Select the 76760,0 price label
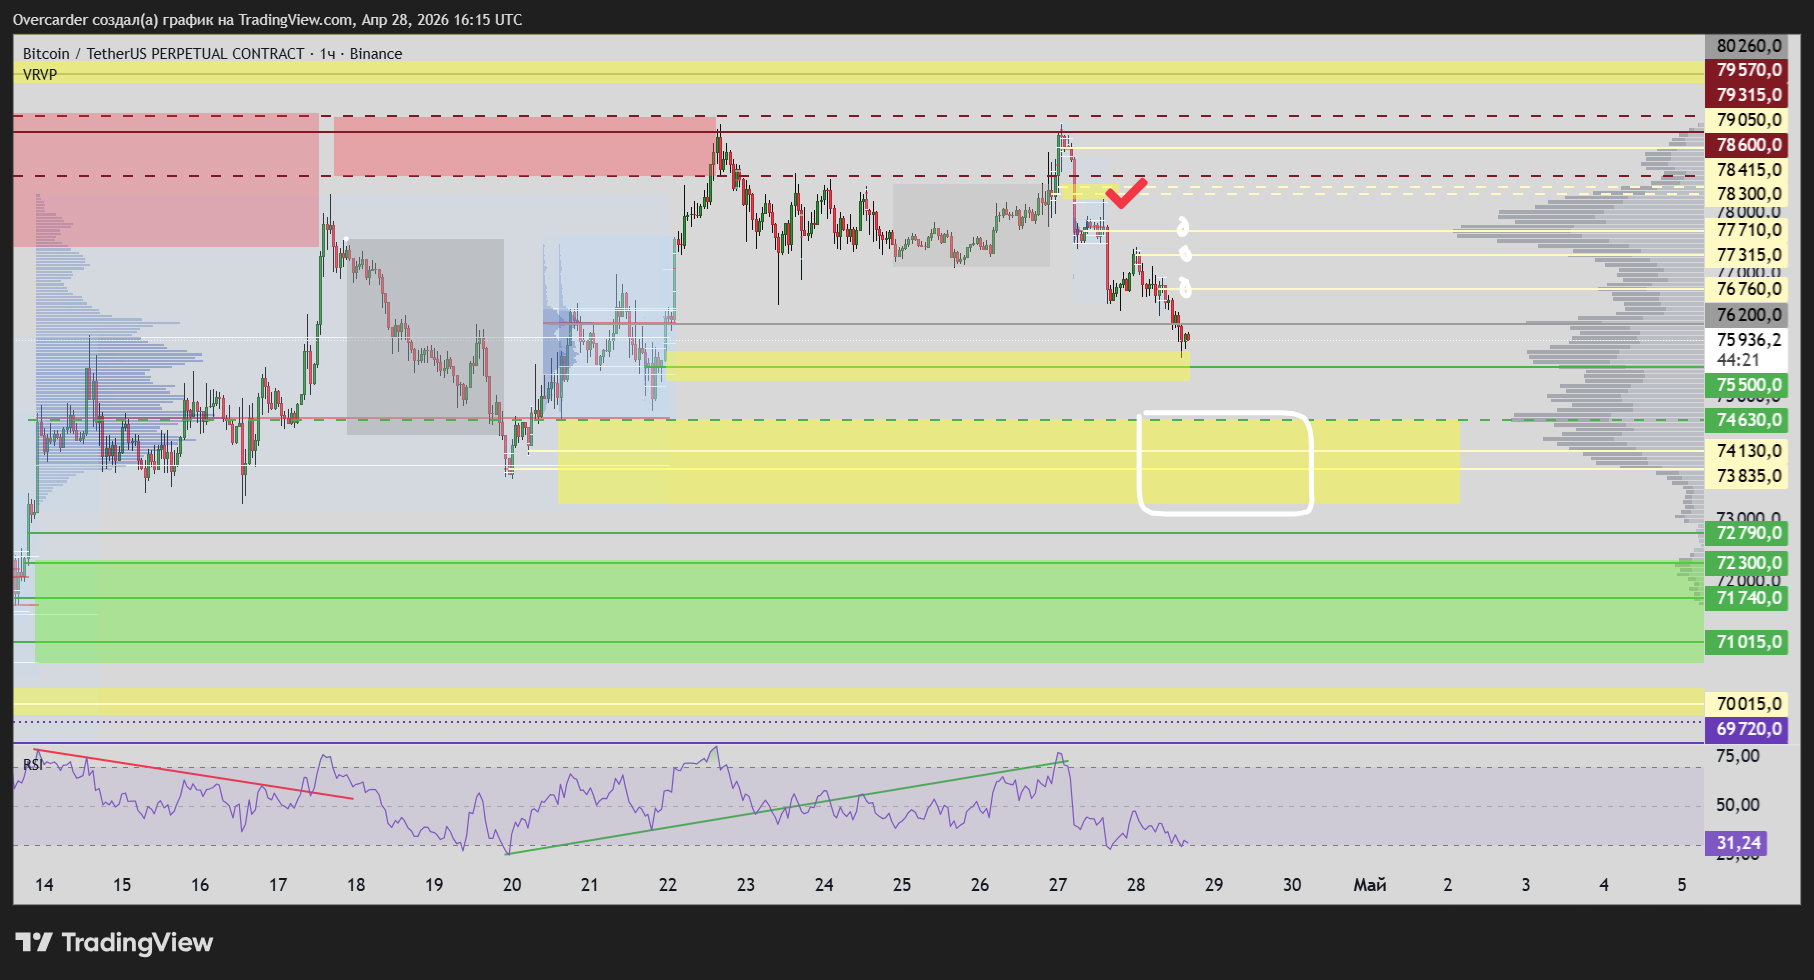 pyautogui.click(x=1746, y=289)
